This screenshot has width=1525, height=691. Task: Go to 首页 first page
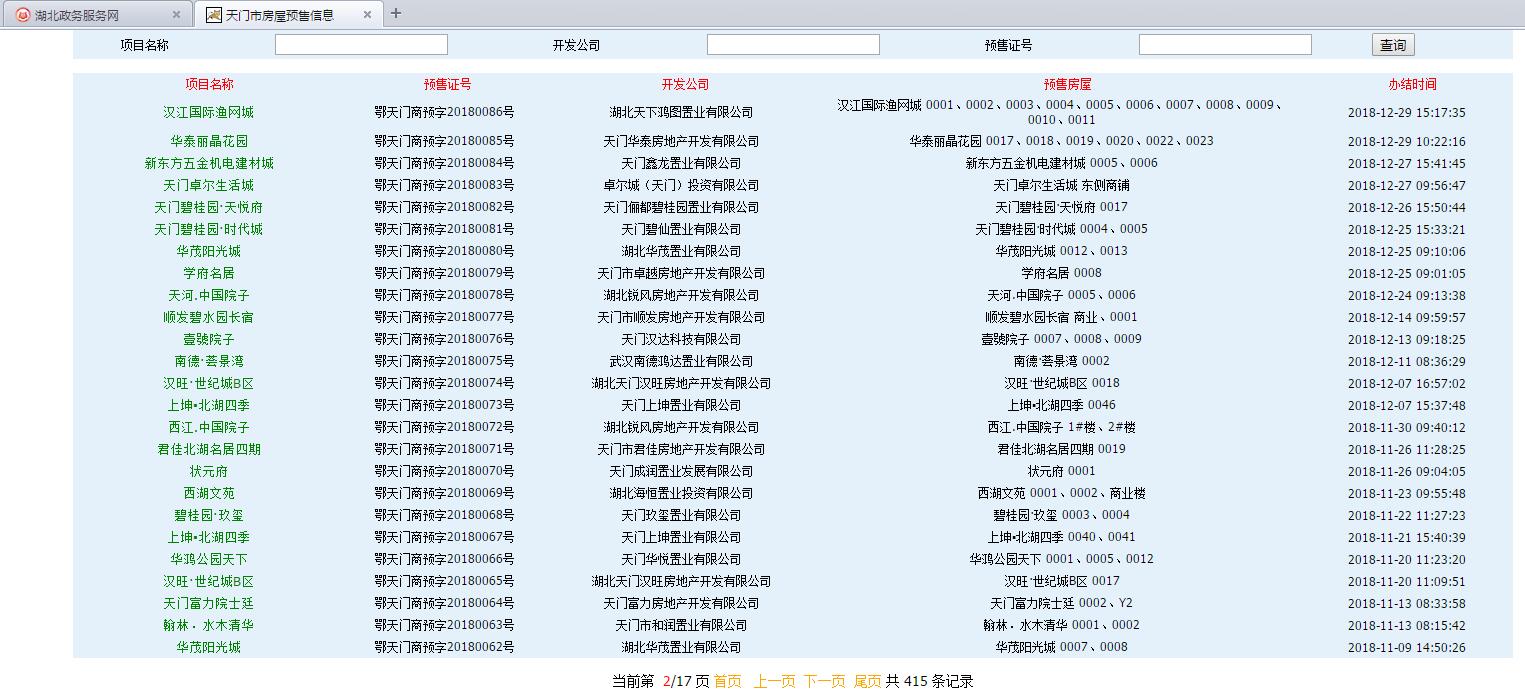click(x=728, y=681)
